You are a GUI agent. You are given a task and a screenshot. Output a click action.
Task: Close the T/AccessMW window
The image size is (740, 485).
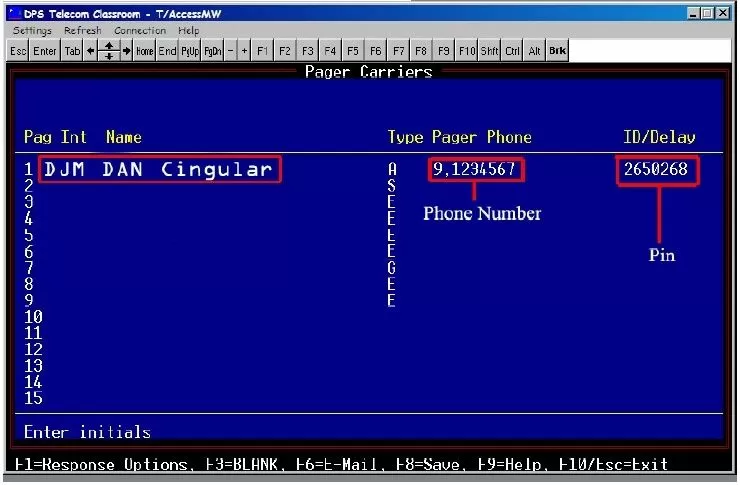point(723,13)
